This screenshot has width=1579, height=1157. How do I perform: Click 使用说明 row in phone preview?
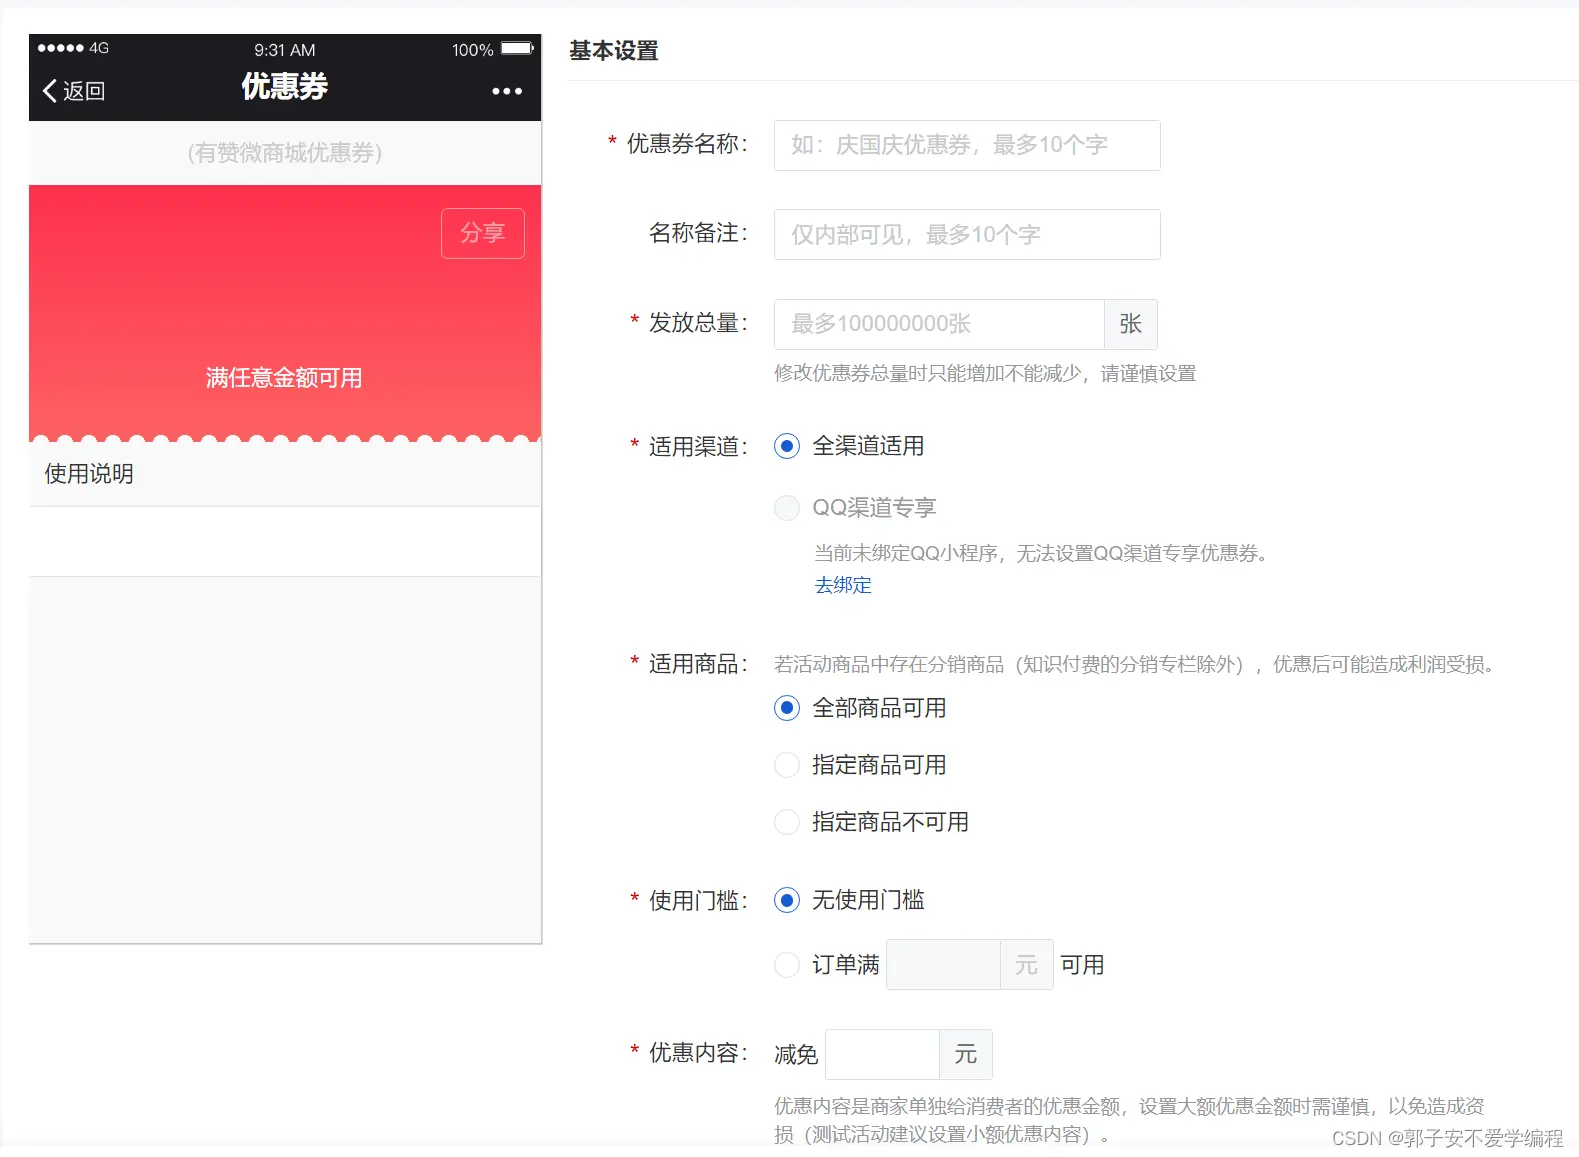tap(285, 474)
